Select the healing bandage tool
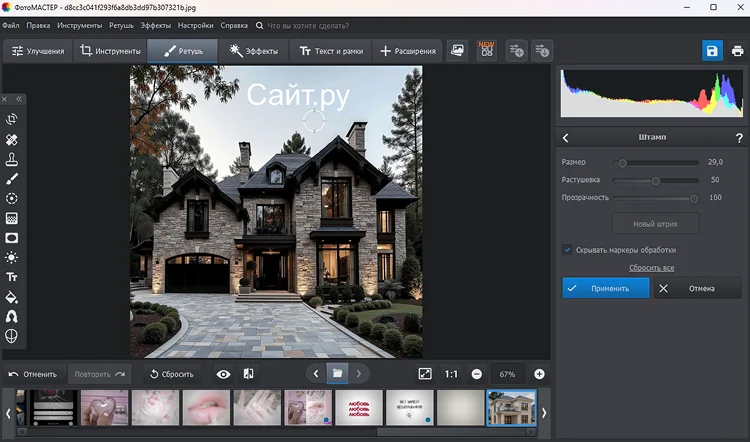Screen dimensions: 750x442 [11, 139]
